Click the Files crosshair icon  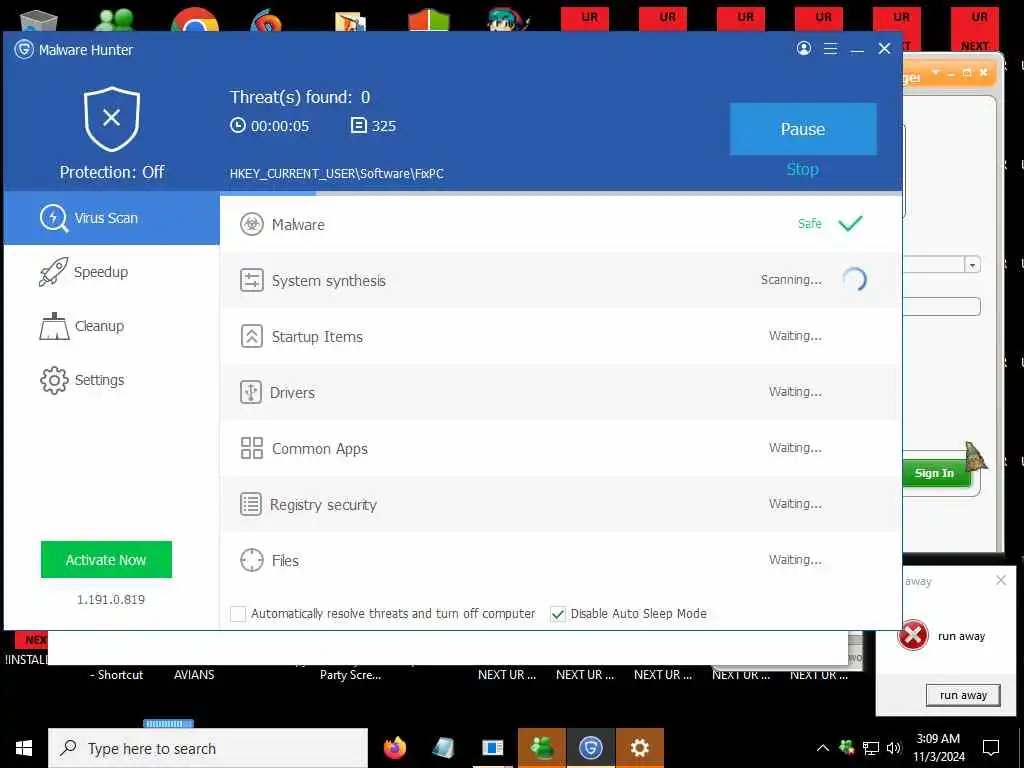[x=251, y=560]
